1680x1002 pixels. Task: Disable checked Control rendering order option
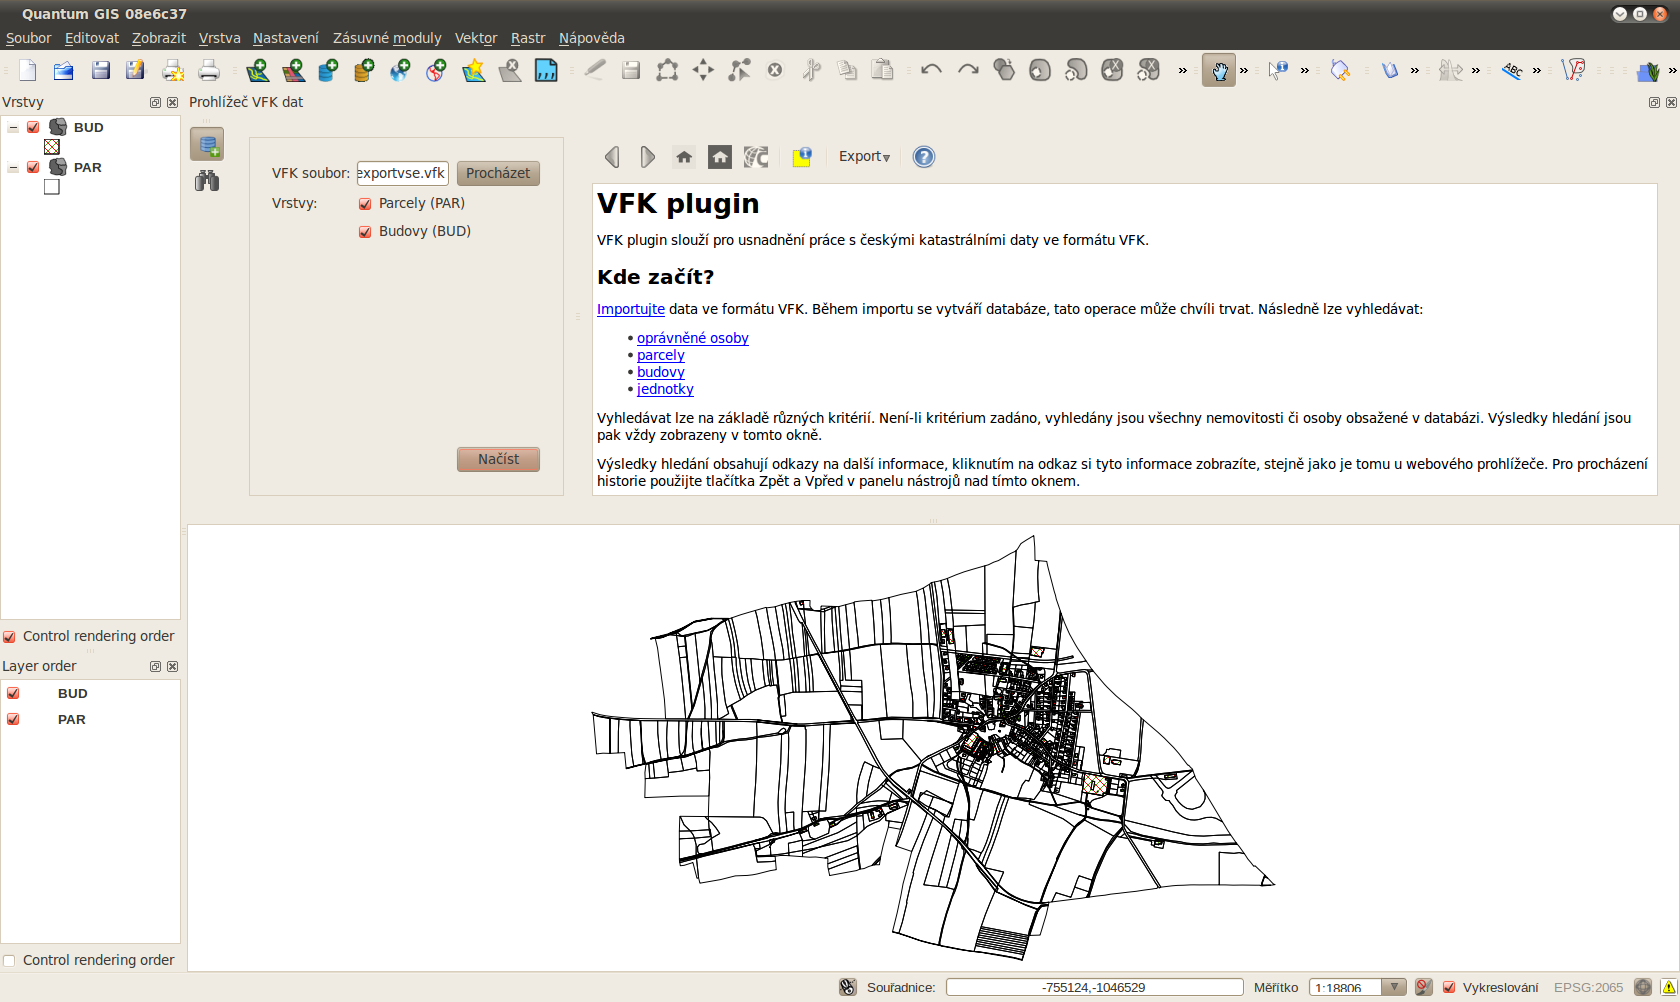click(x=9, y=637)
